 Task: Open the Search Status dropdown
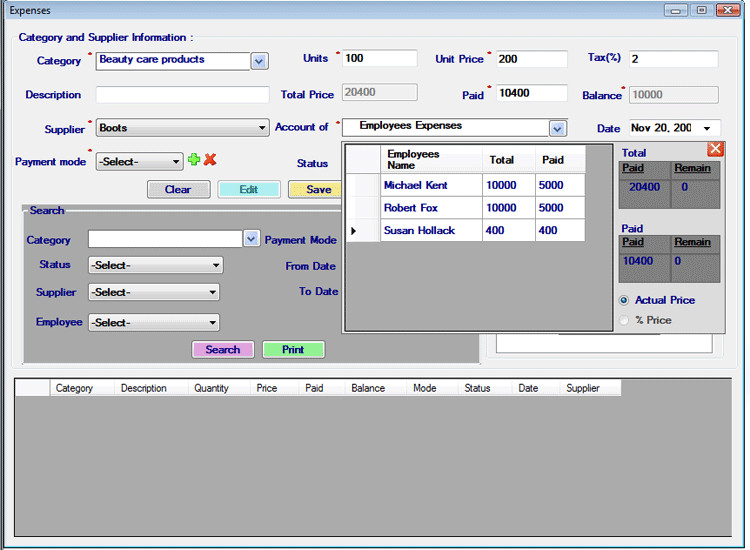click(x=155, y=265)
